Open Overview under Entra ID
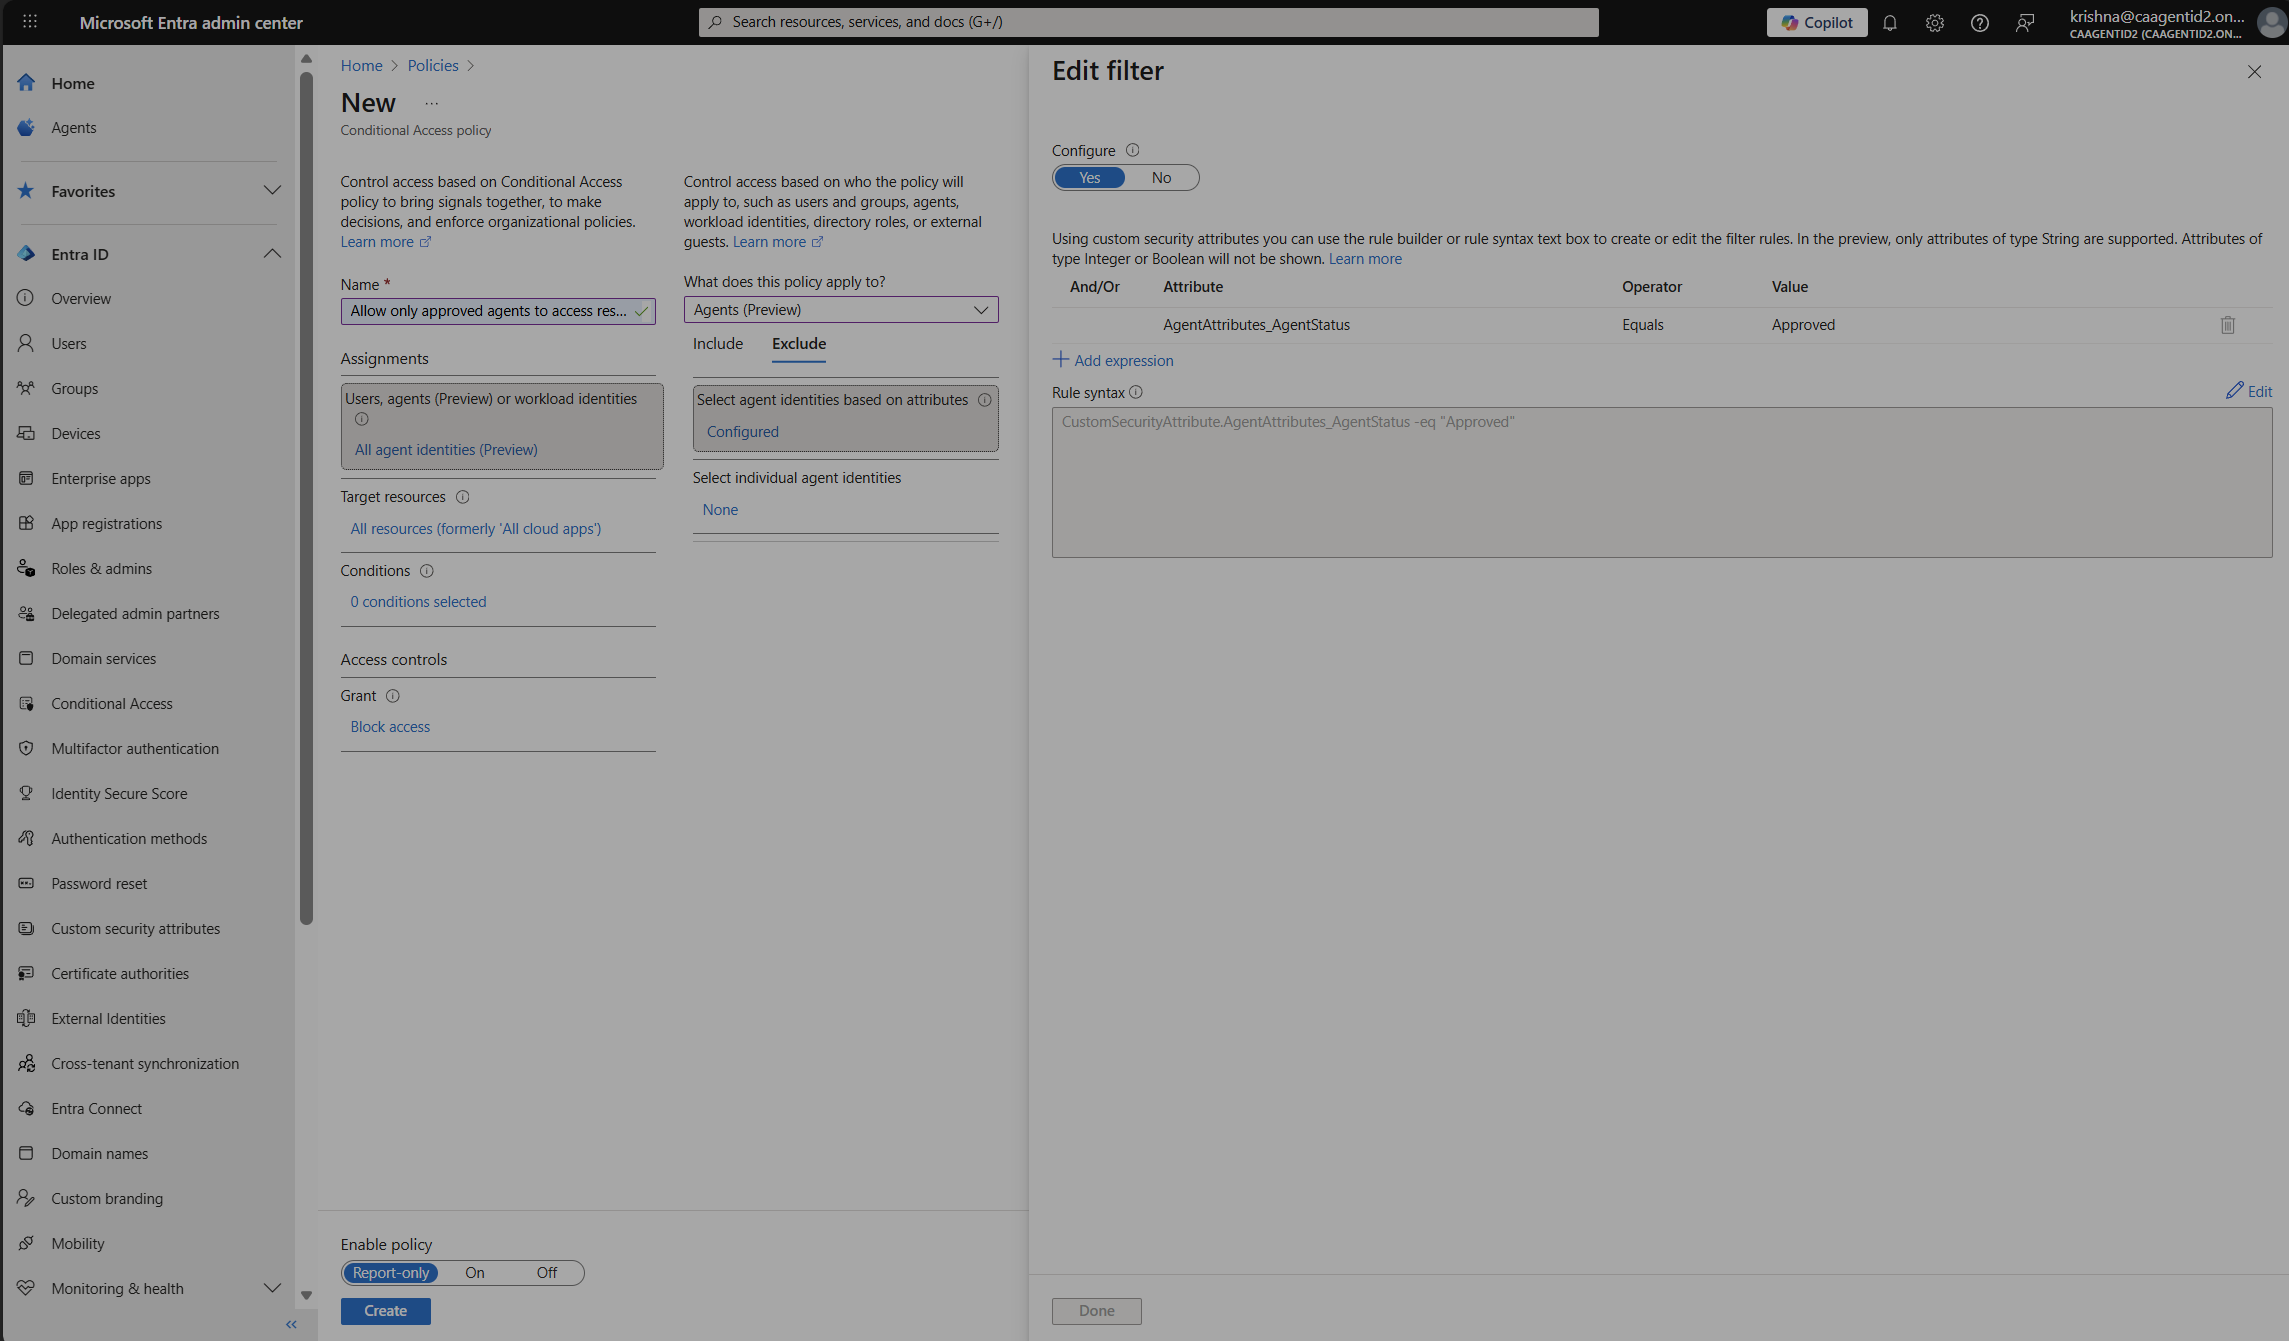 click(x=81, y=299)
